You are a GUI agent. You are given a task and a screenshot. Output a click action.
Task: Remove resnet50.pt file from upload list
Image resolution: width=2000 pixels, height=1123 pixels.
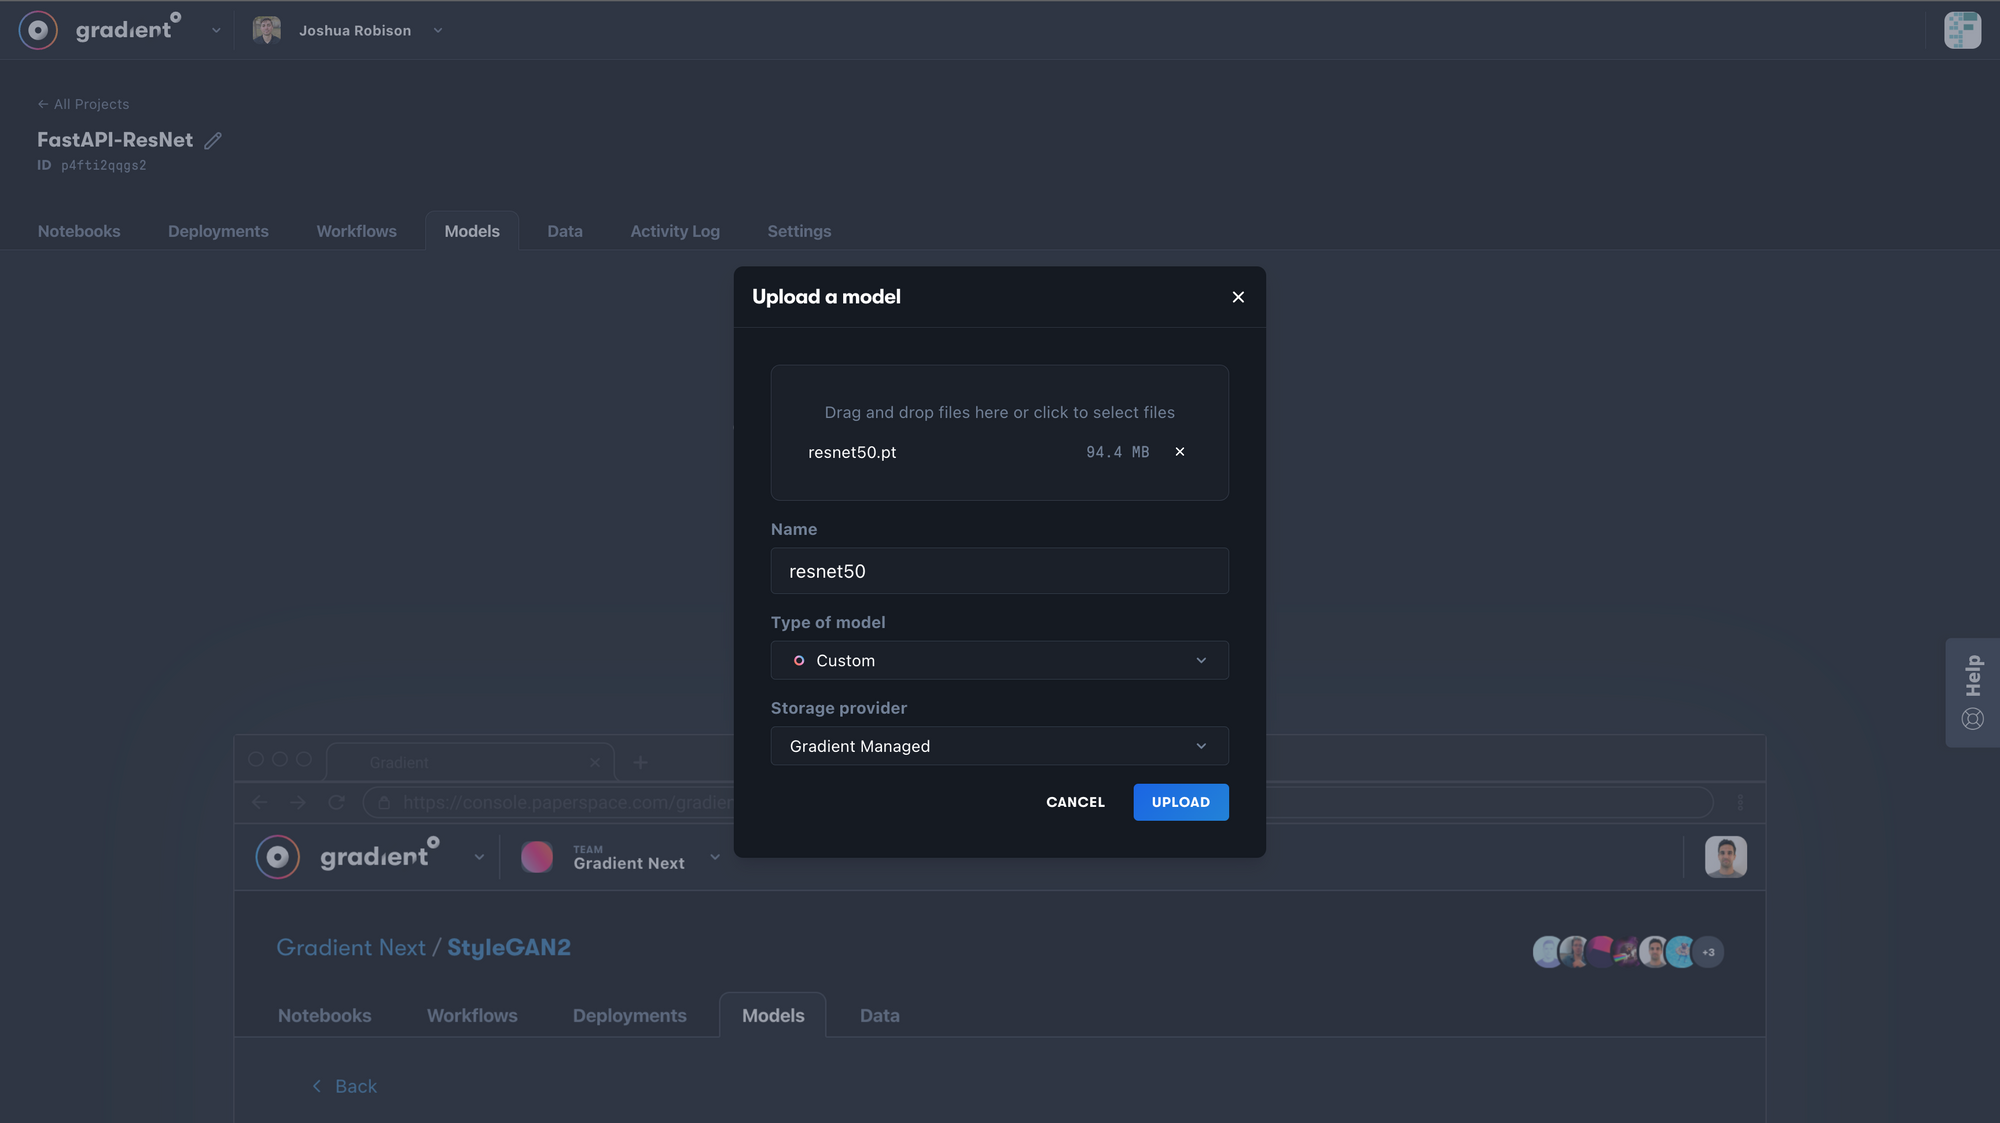pyautogui.click(x=1180, y=452)
